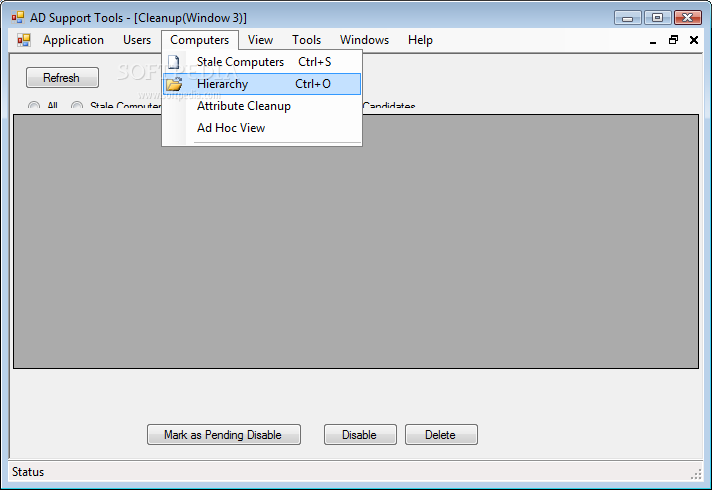This screenshot has width=712, height=490.
Task: Close the Cleanup child window
Action: click(x=693, y=40)
